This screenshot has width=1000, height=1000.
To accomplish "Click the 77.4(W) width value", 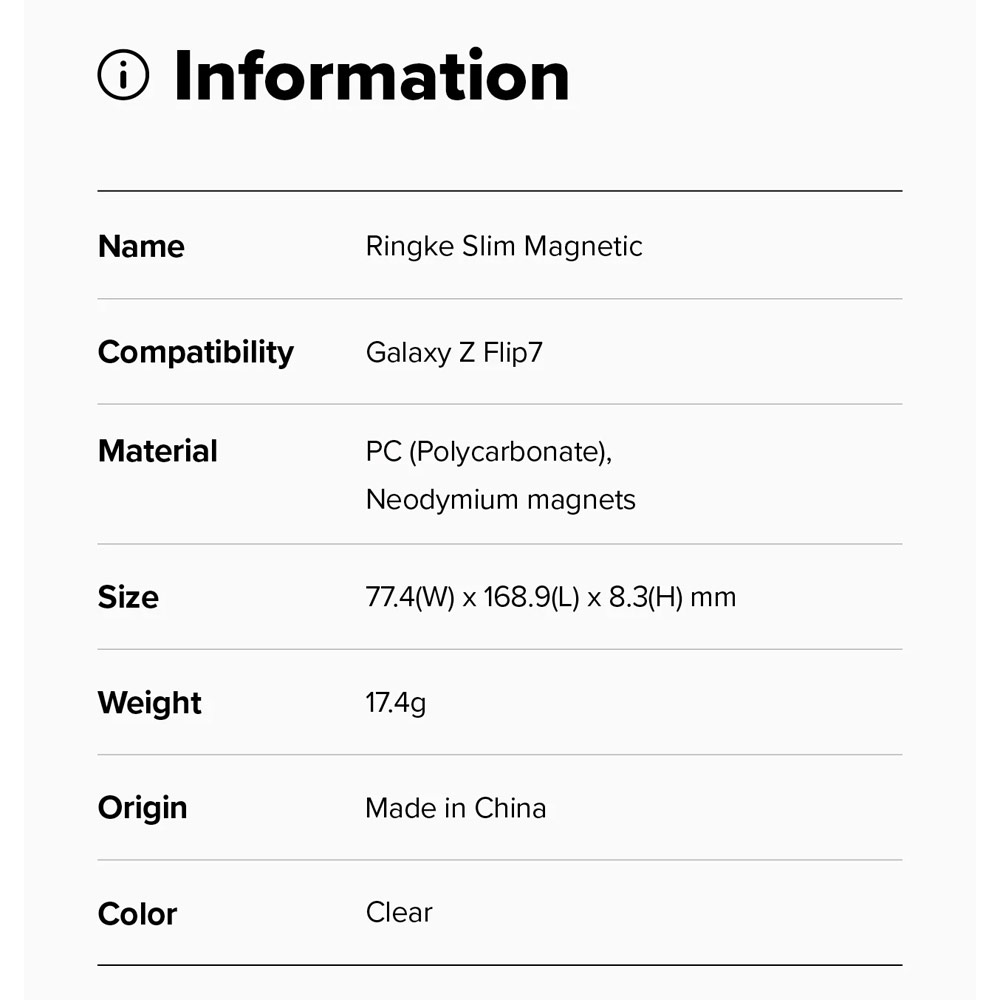I will tap(410, 598).
